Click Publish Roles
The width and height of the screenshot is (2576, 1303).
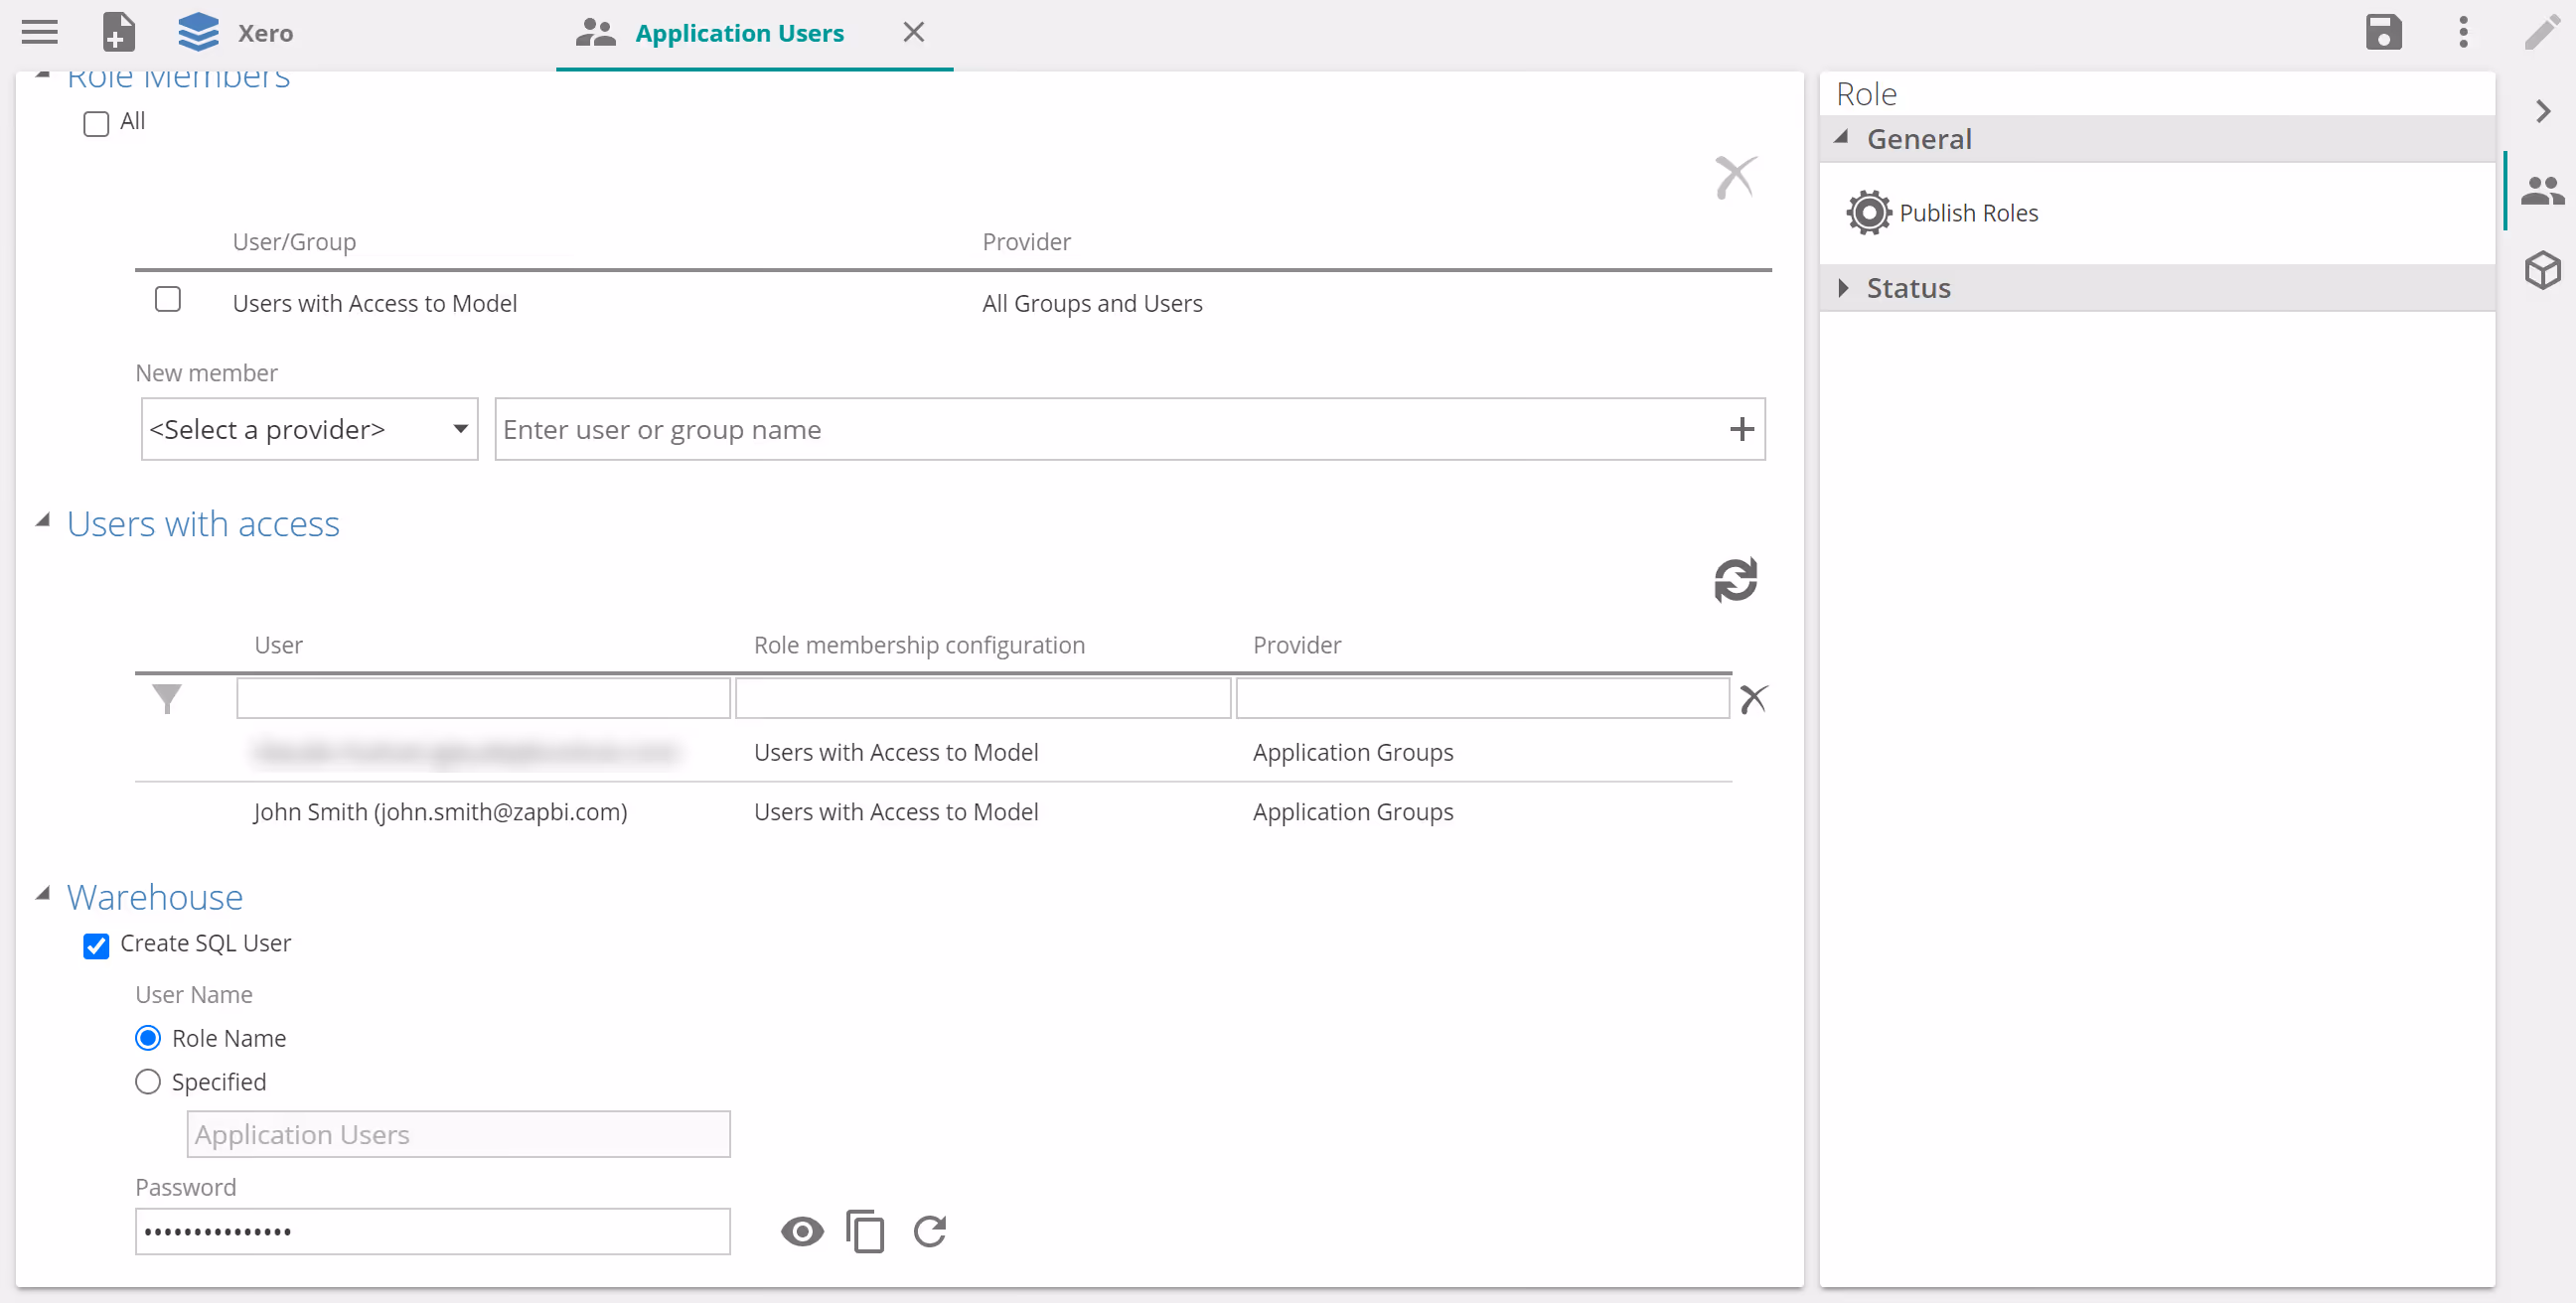coord(1967,213)
